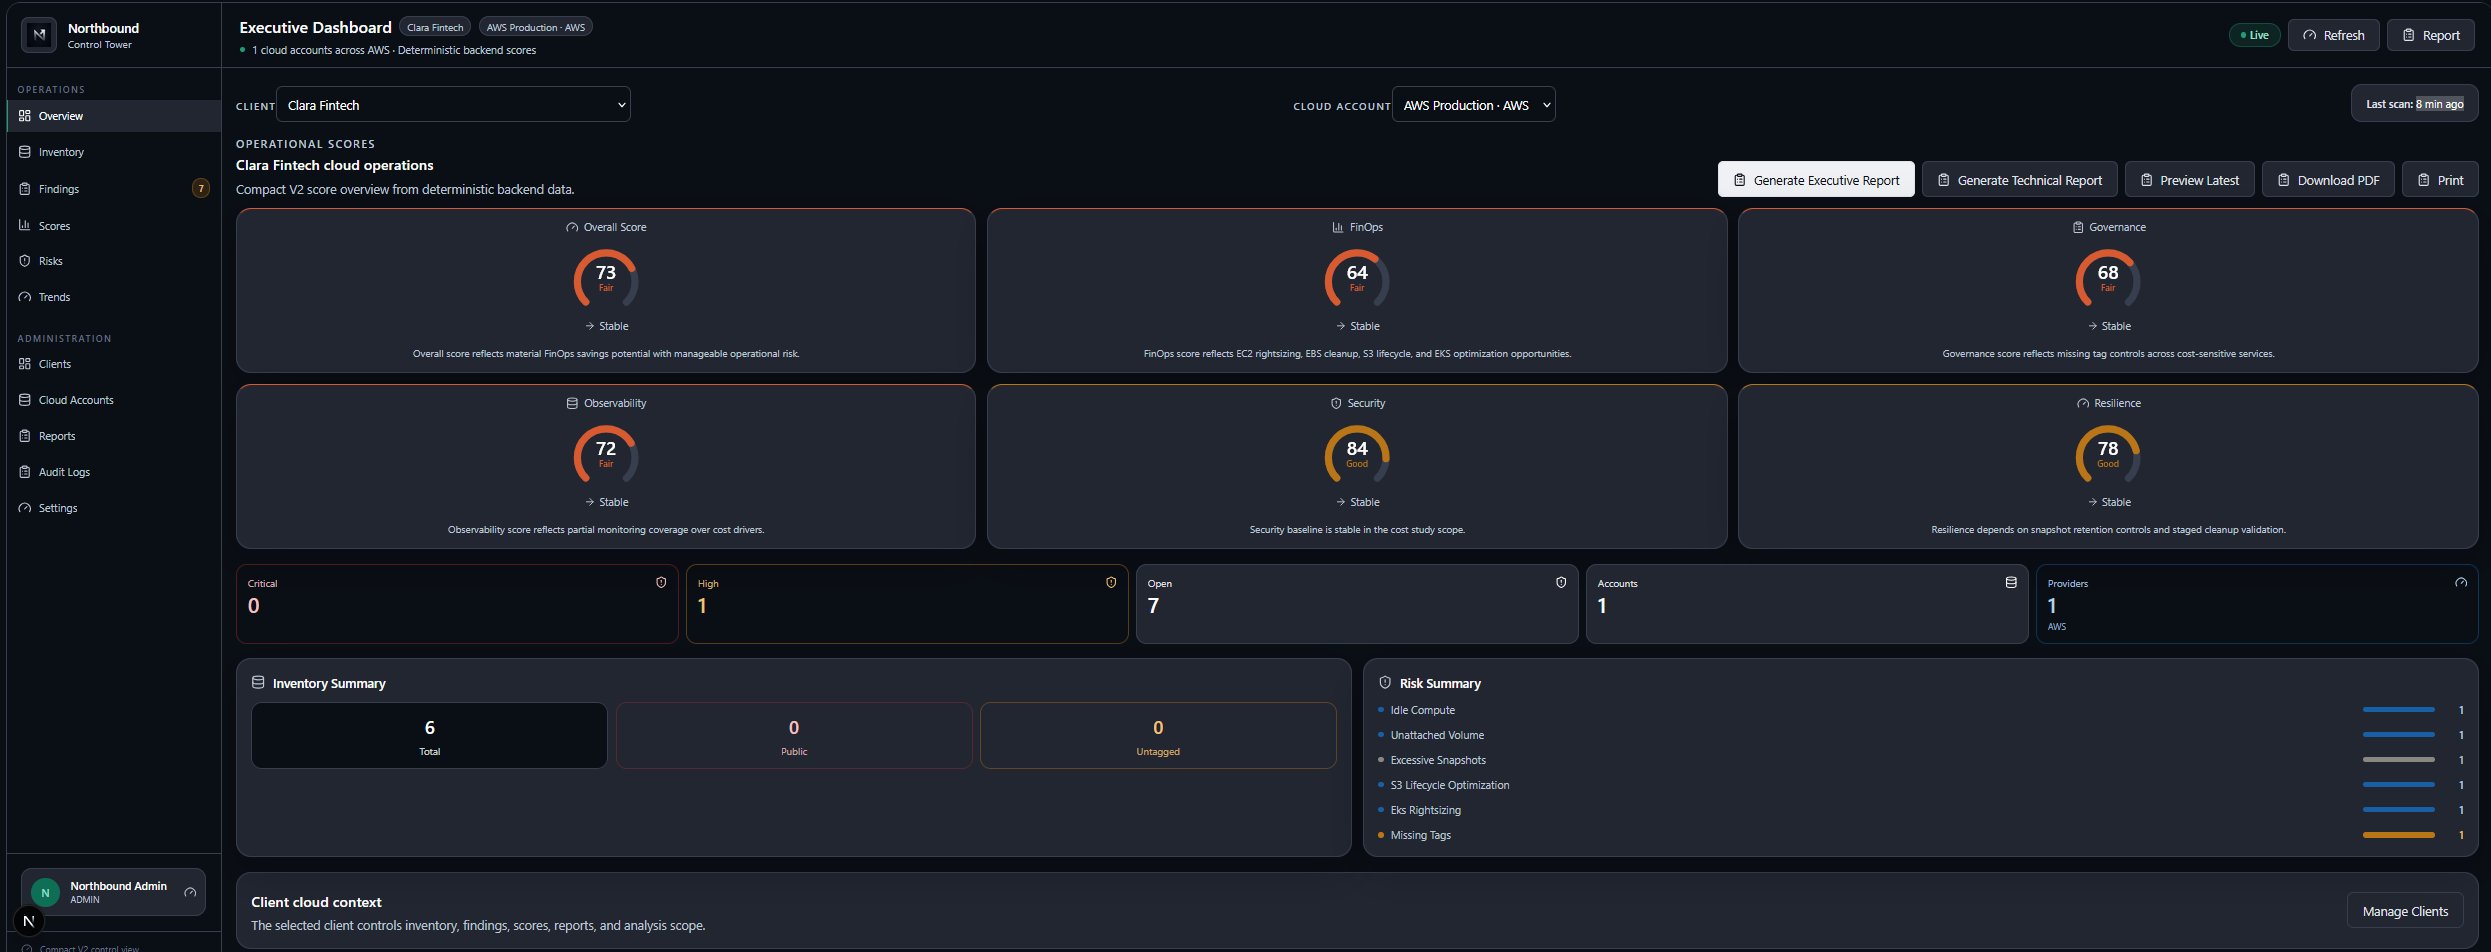Click the AWS Production header chip

(x=535, y=27)
